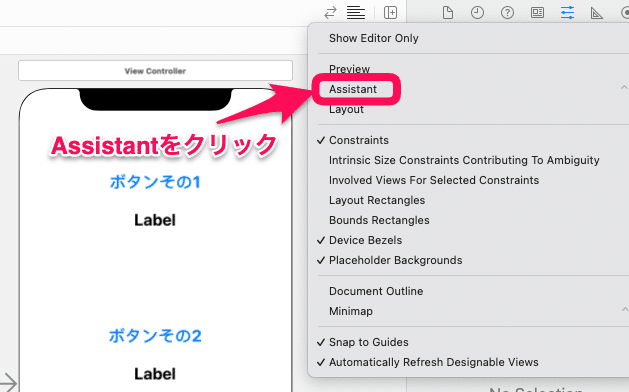
Task: Click the ボタンその2 button on canvas
Action: coord(155,336)
